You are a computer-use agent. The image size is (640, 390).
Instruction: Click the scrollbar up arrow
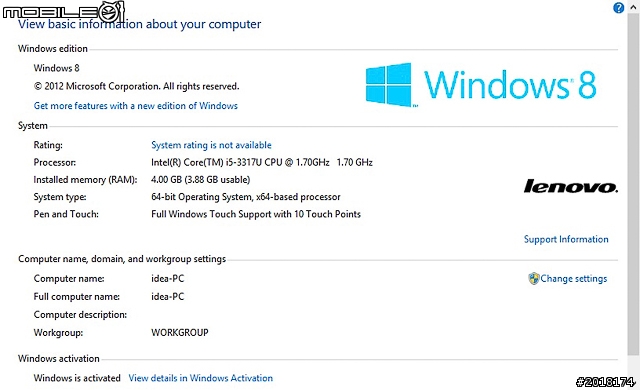pos(633,7)
